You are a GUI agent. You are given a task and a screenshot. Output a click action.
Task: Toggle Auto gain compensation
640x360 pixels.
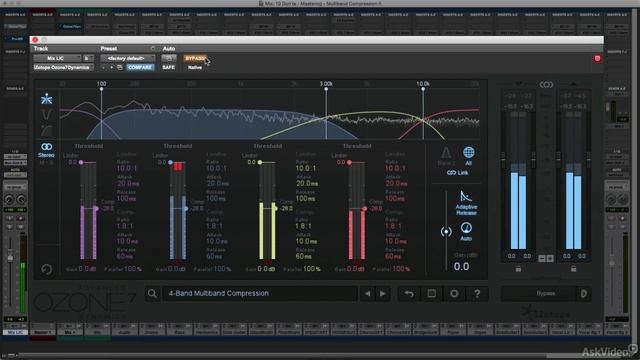[466, 231]
